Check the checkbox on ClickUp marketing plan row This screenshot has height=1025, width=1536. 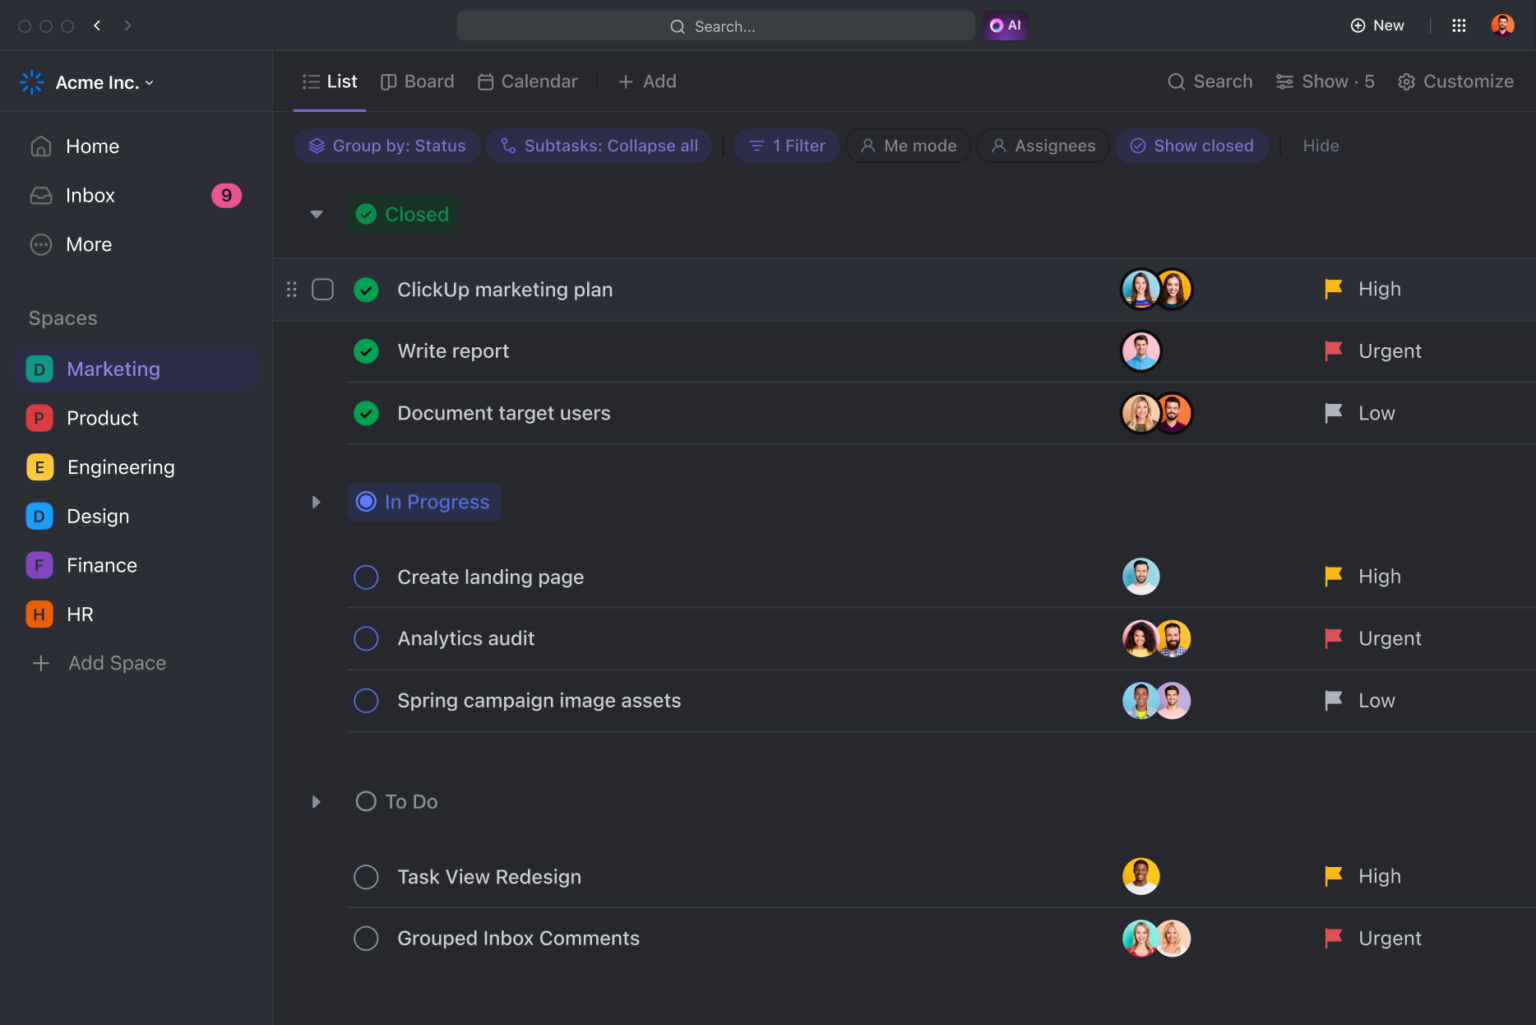point(322,289)
